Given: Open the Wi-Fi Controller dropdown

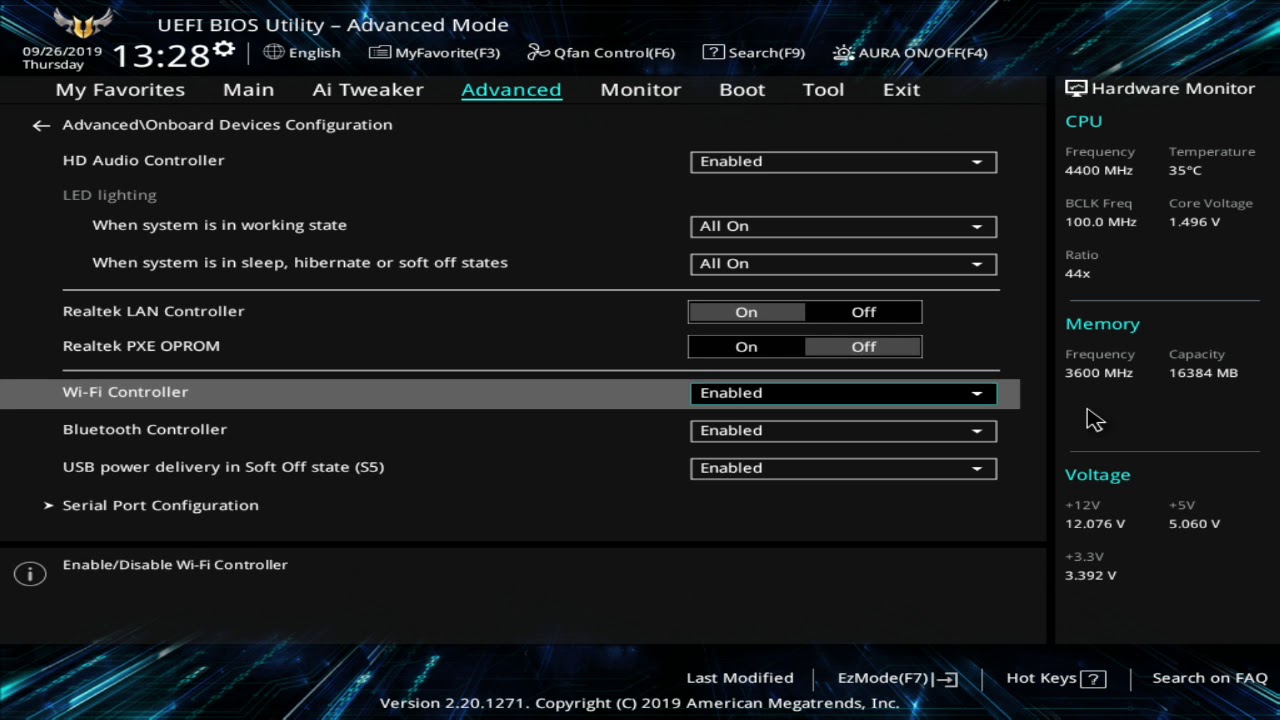Looking at the screenshot, I should 843,393.
